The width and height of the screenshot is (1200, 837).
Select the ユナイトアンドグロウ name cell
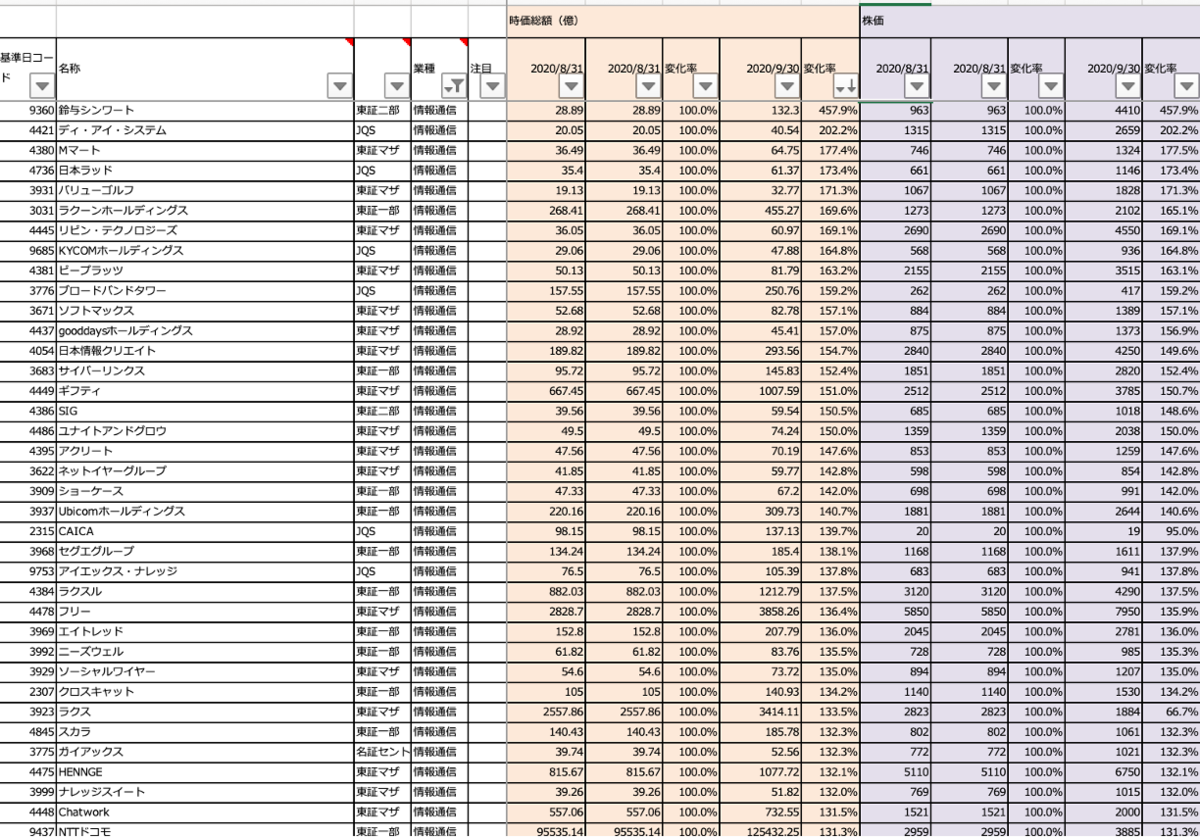pyautogui.click(x=205, y=430)
